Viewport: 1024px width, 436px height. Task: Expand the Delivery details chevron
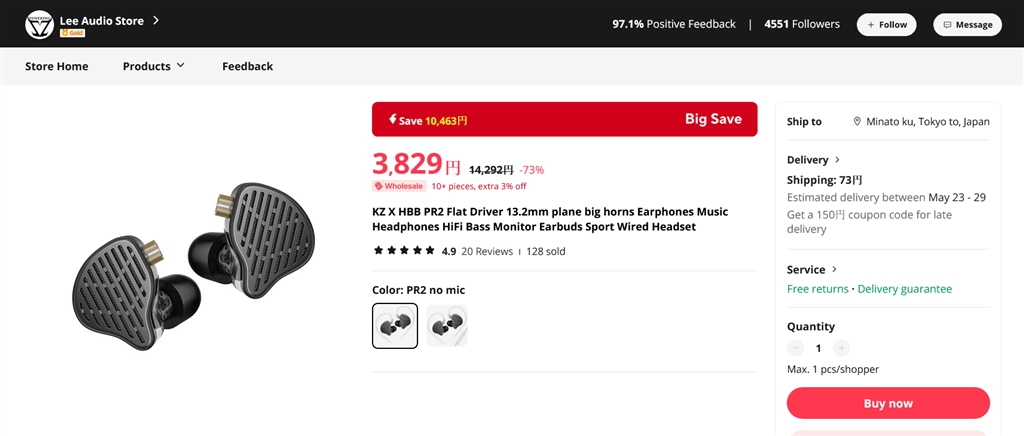837,160
